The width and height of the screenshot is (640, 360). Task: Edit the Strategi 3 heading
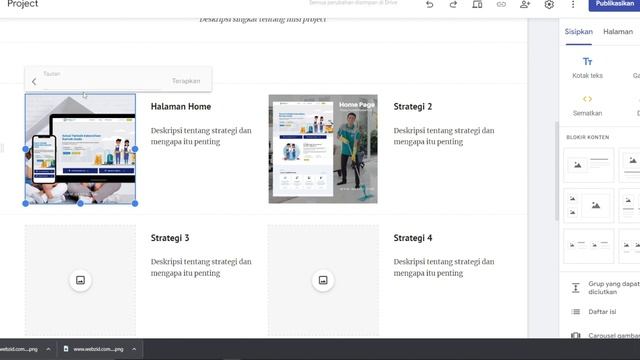coord(170,238)
